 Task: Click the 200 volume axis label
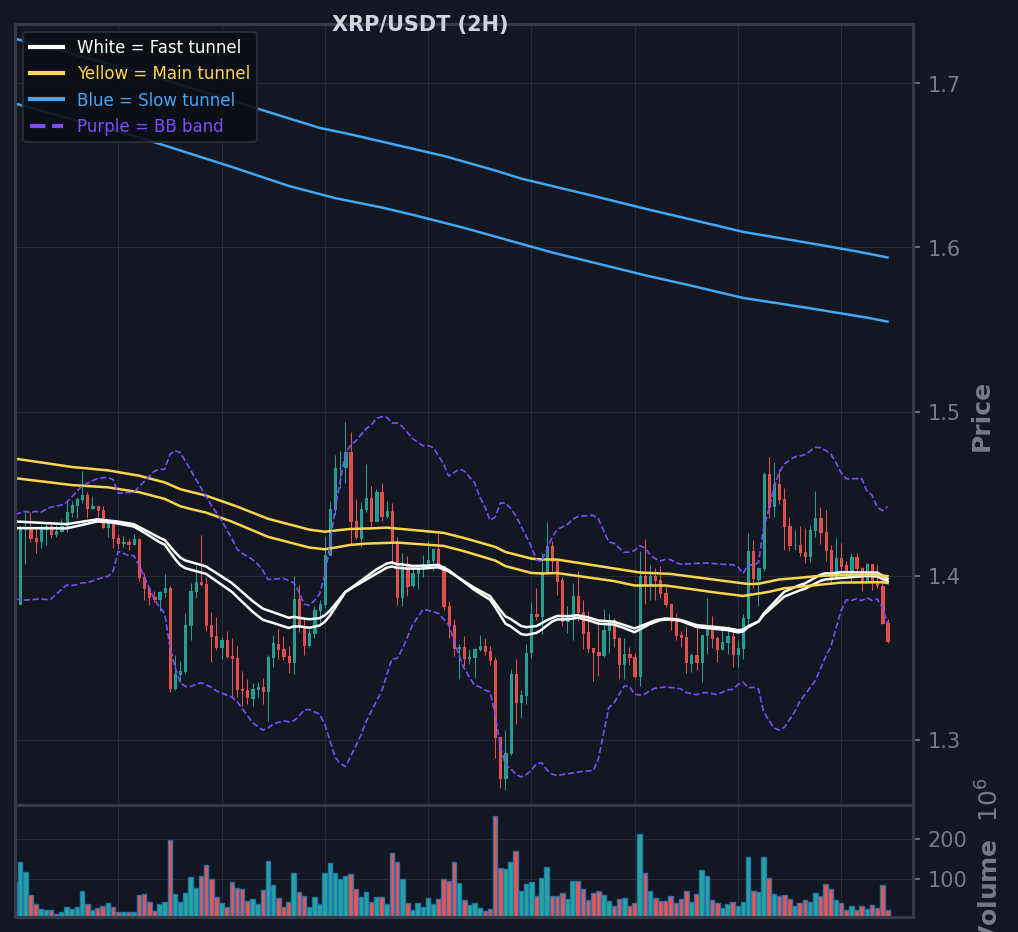(x=947, y=840)
